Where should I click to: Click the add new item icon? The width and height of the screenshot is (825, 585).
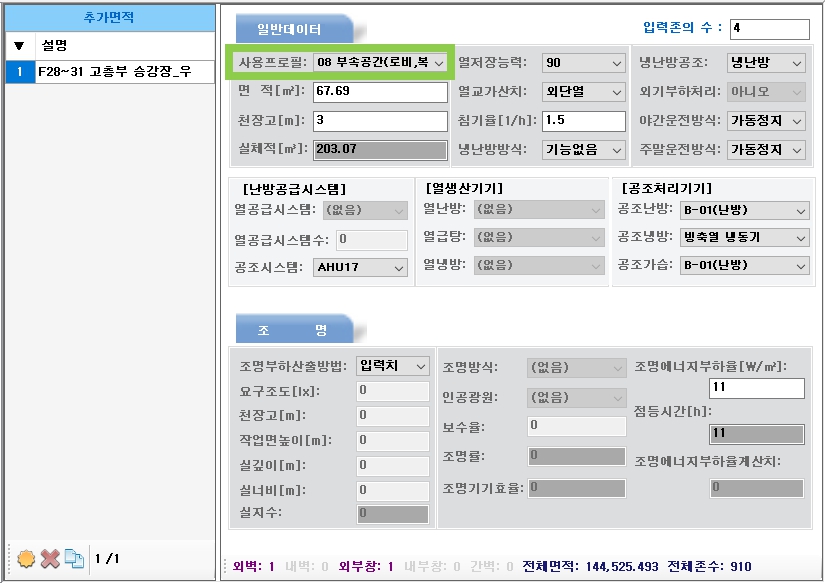(25, 558)
